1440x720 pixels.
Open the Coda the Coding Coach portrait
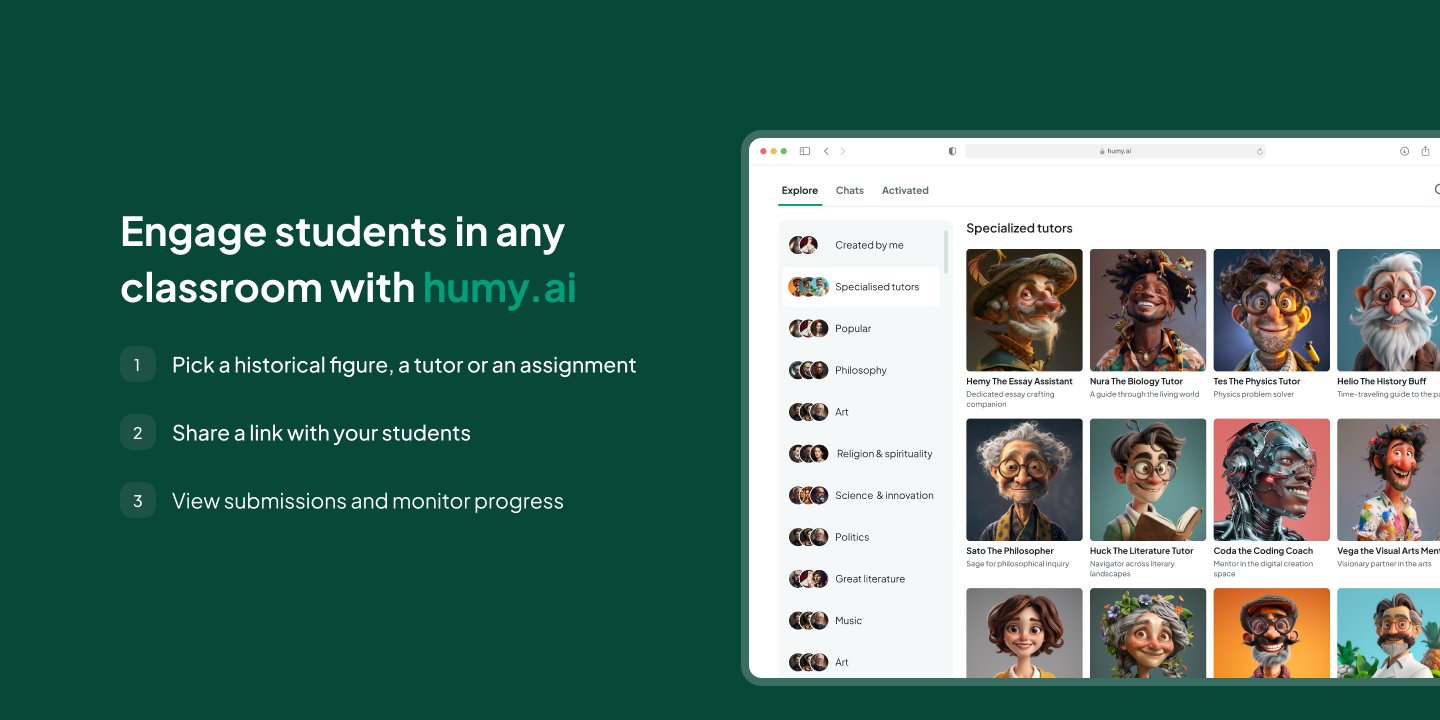(1272, 480)
